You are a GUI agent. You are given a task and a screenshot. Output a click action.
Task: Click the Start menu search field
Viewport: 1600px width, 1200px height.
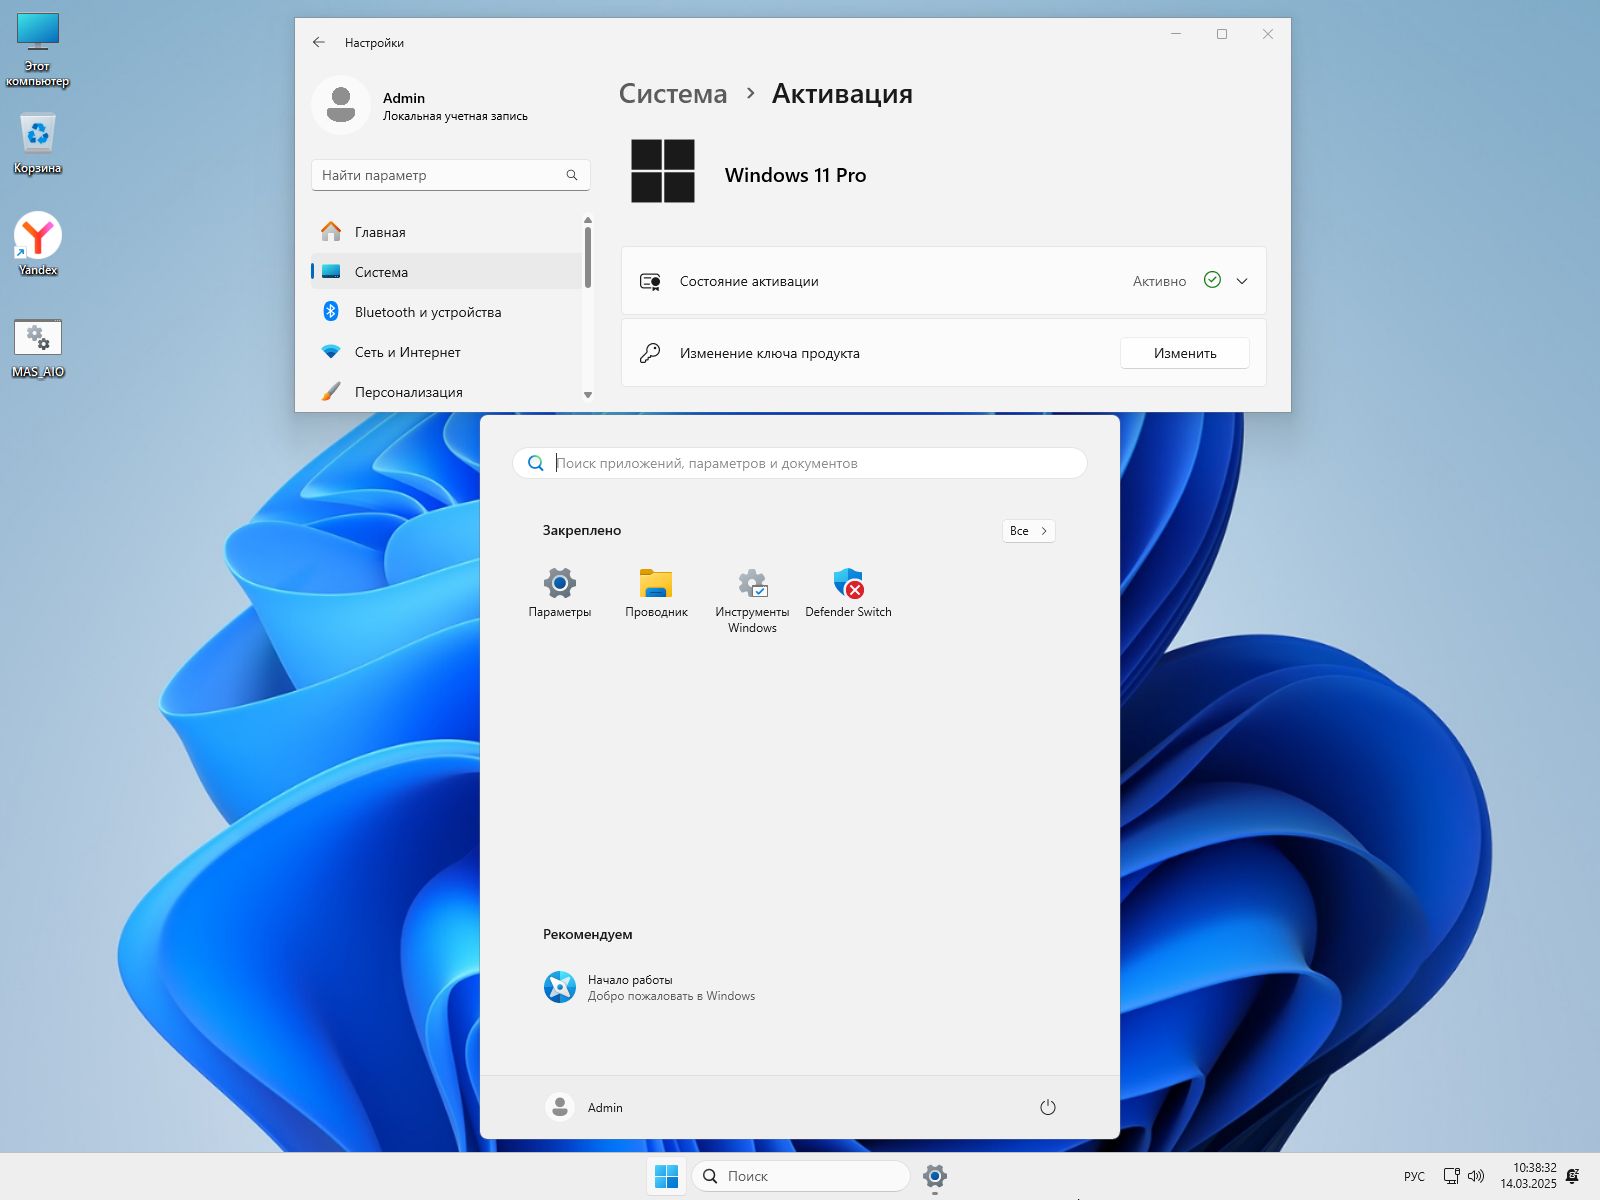800,463
